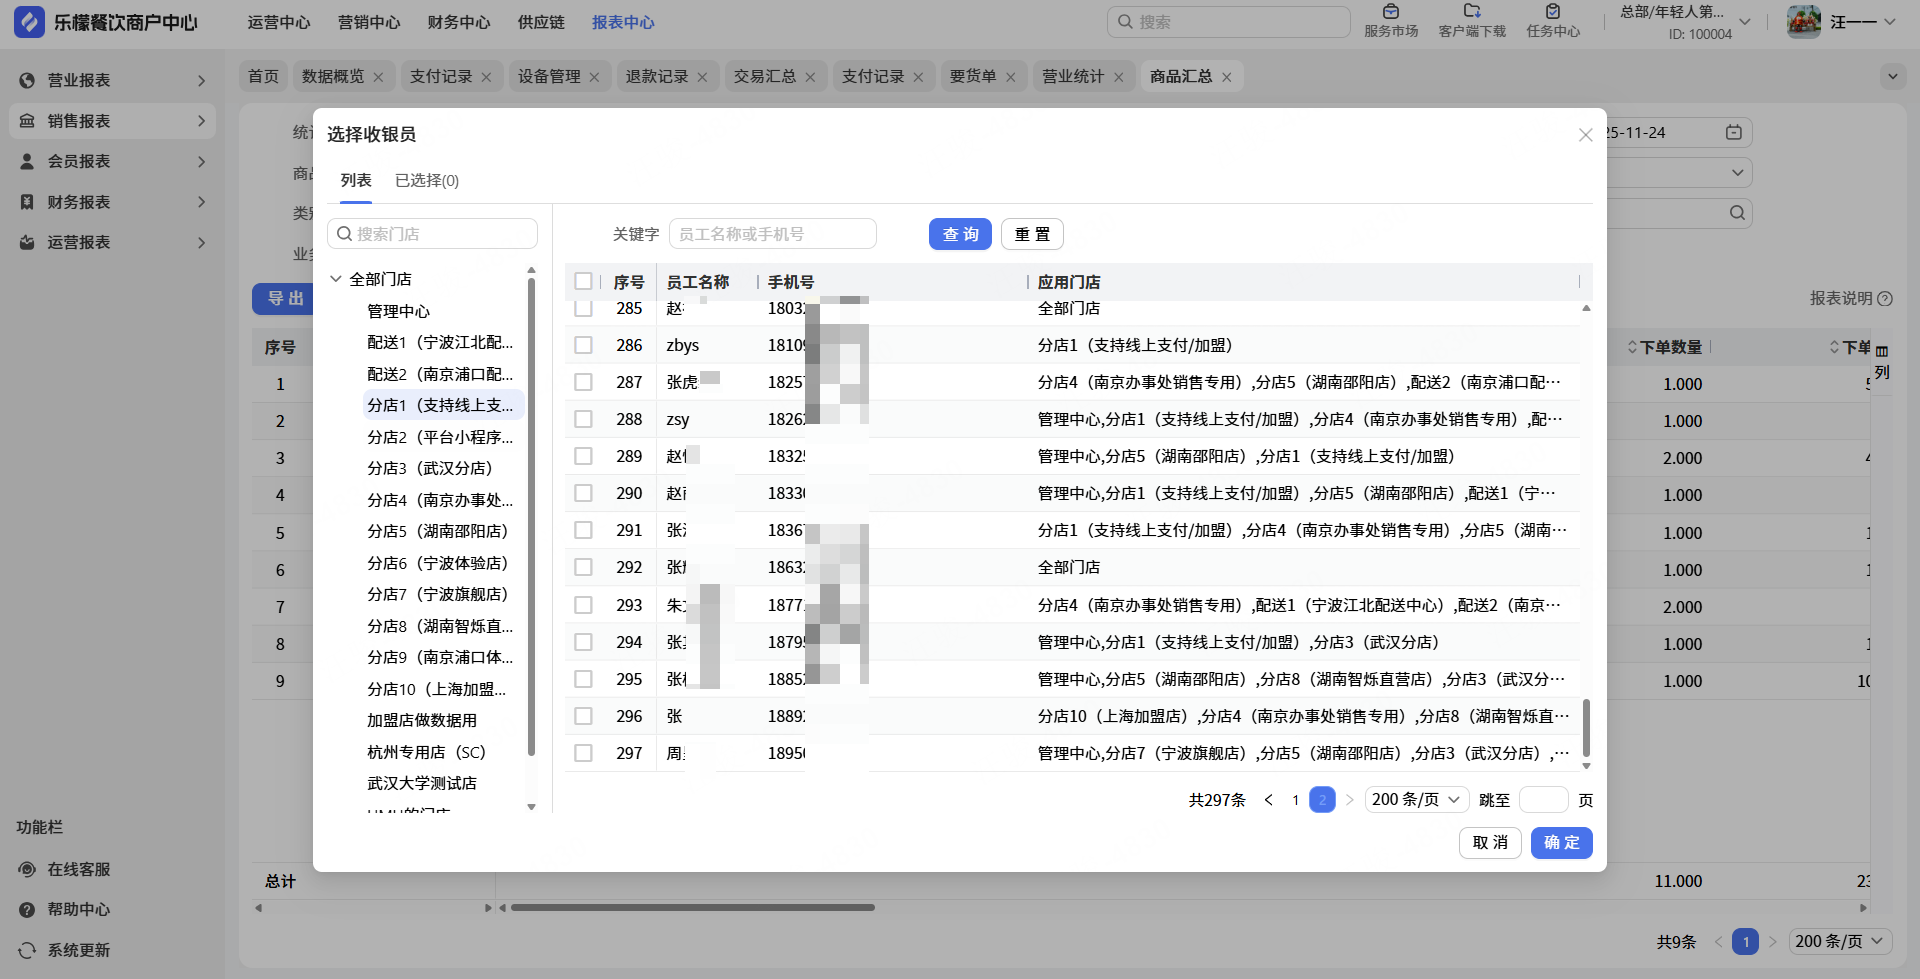Image resolution: width=1920 pixels, height=979 pixels.
Task: Open the 服务市场 service market icon
Action: [x=1390, y=12]
